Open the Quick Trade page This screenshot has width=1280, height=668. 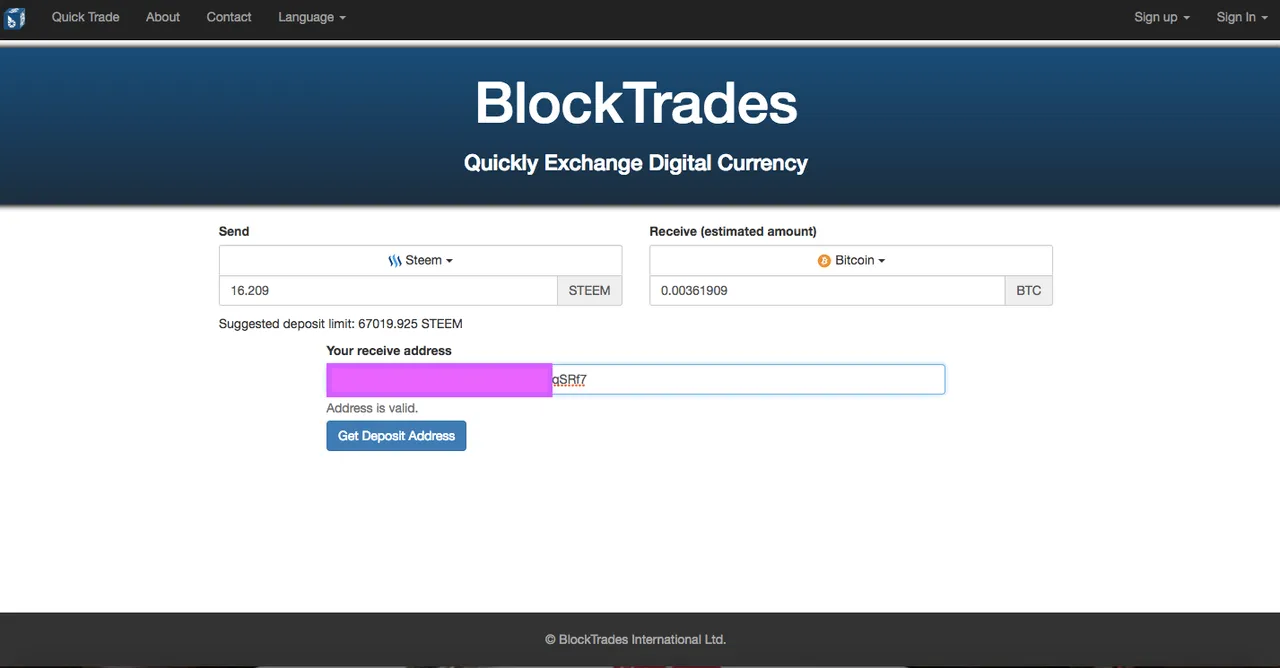click(86, 17)
